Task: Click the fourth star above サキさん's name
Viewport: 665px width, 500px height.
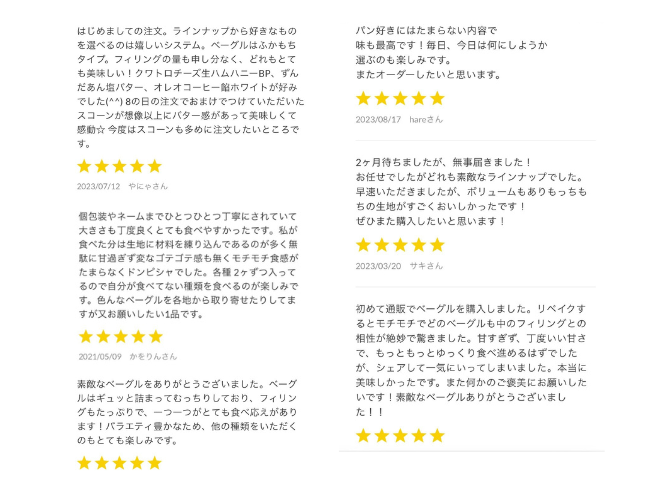Action: (x=419, y=245)
